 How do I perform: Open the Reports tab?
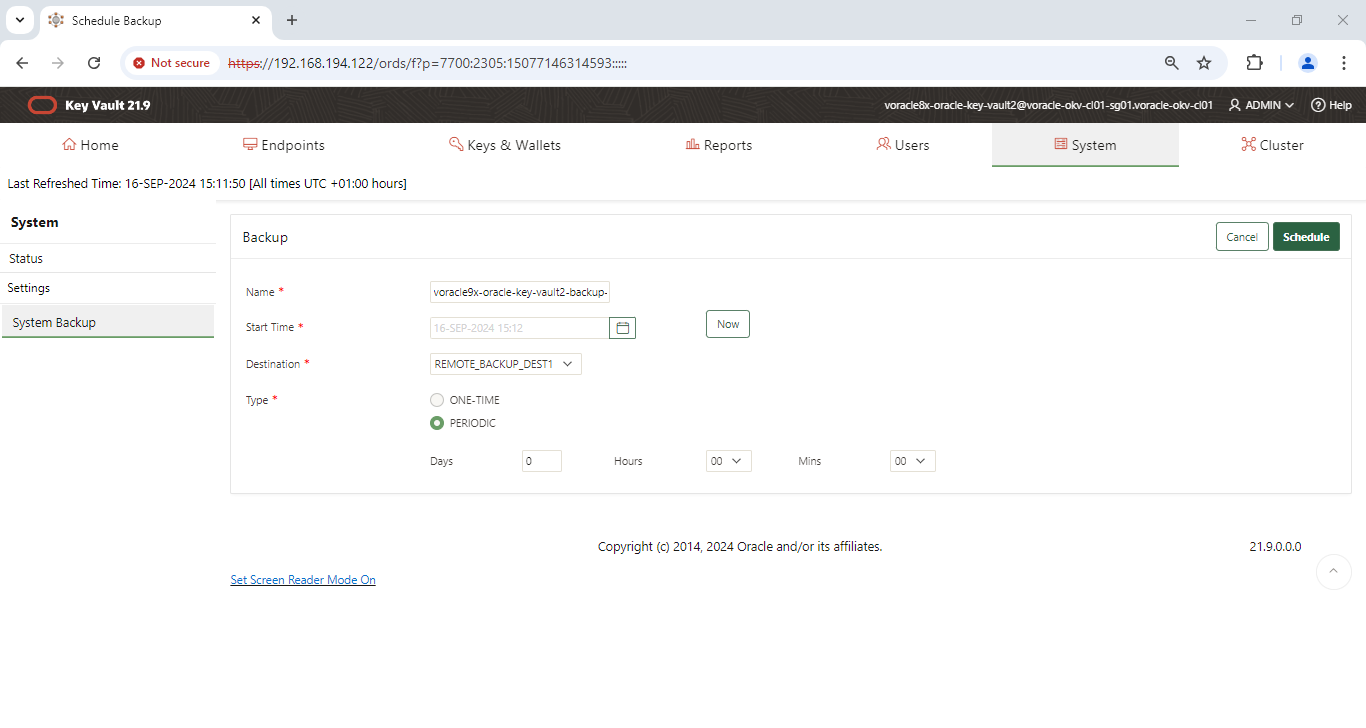click(718, 145)
